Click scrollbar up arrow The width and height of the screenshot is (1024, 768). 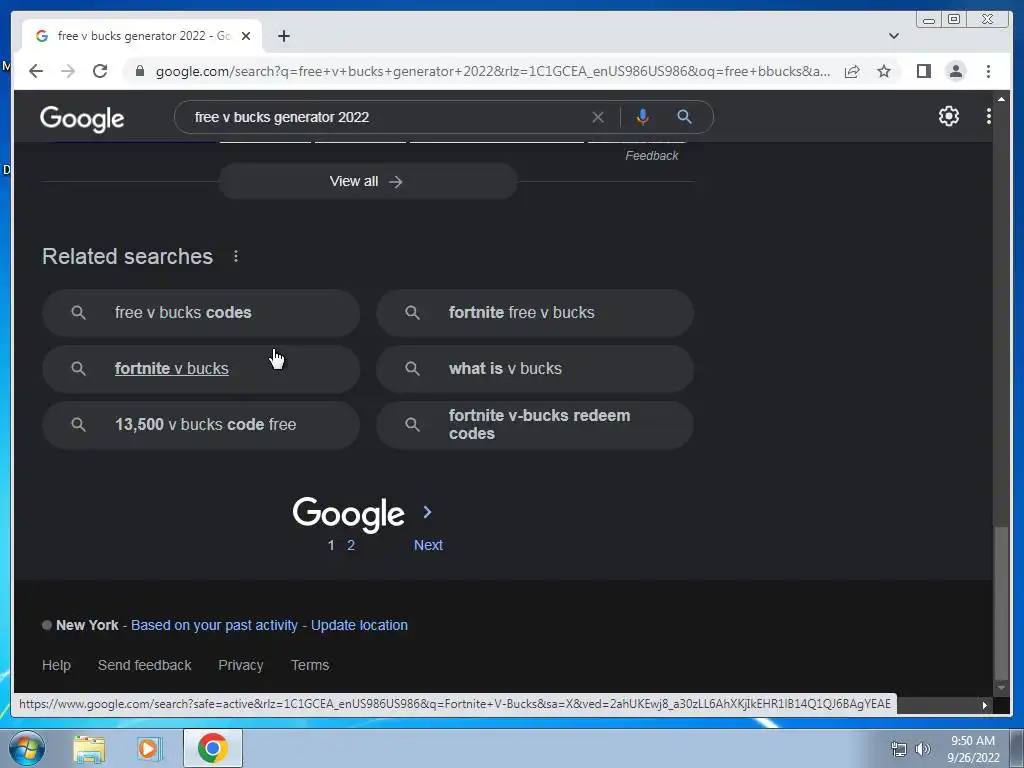tap(1001, 97)
